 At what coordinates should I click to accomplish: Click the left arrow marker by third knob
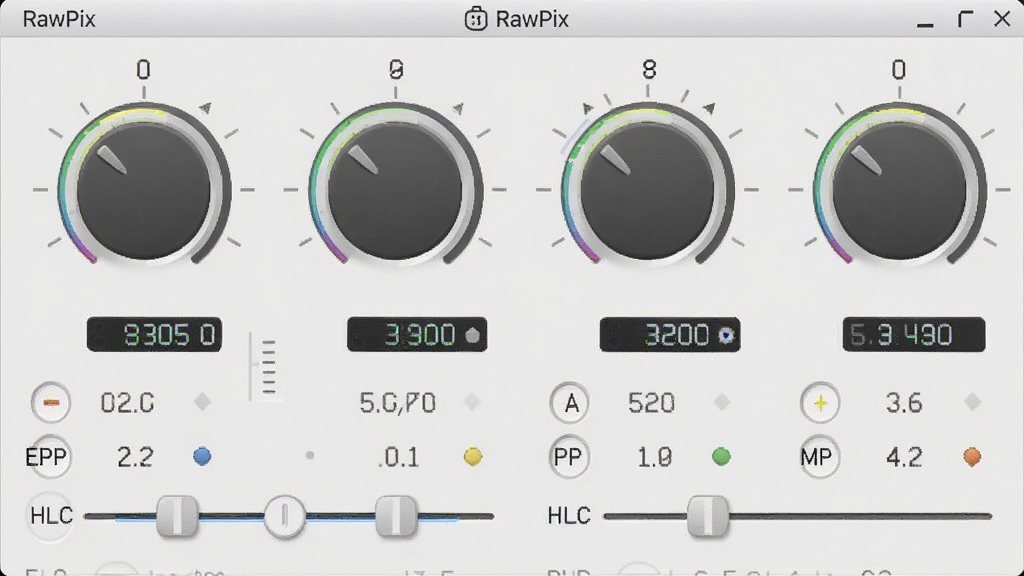(588, 108)
